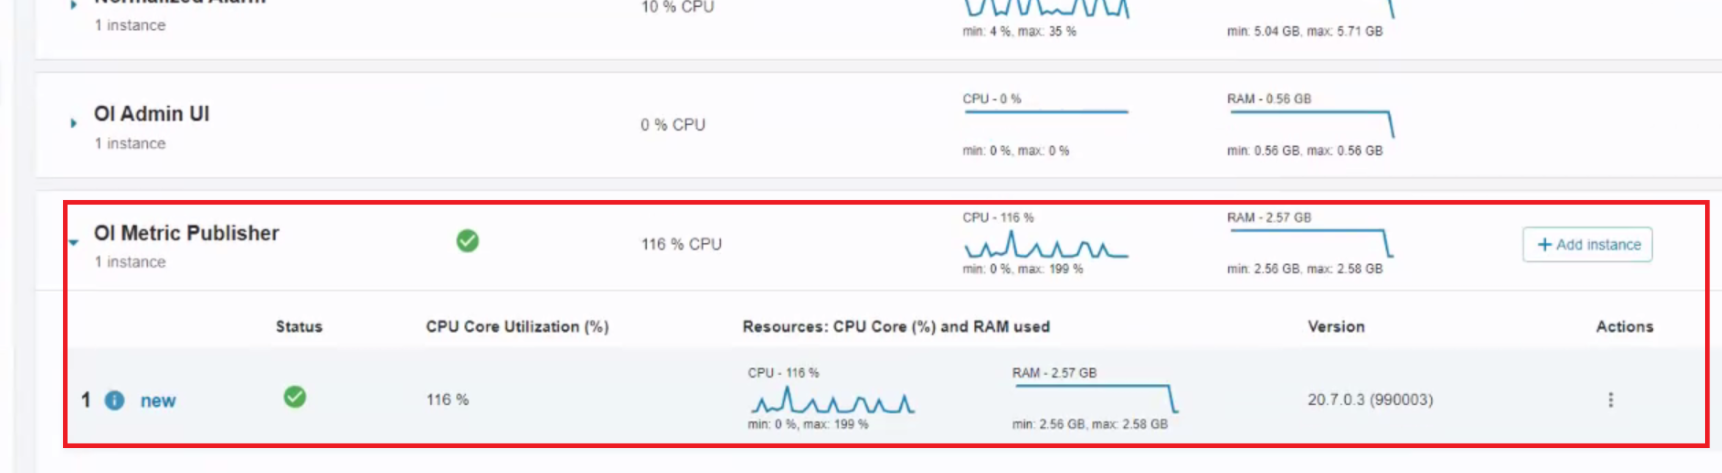This screenshot has width=1722, height=473.
Task: Click the Actions column header
Action: (x=1624, y=326)
